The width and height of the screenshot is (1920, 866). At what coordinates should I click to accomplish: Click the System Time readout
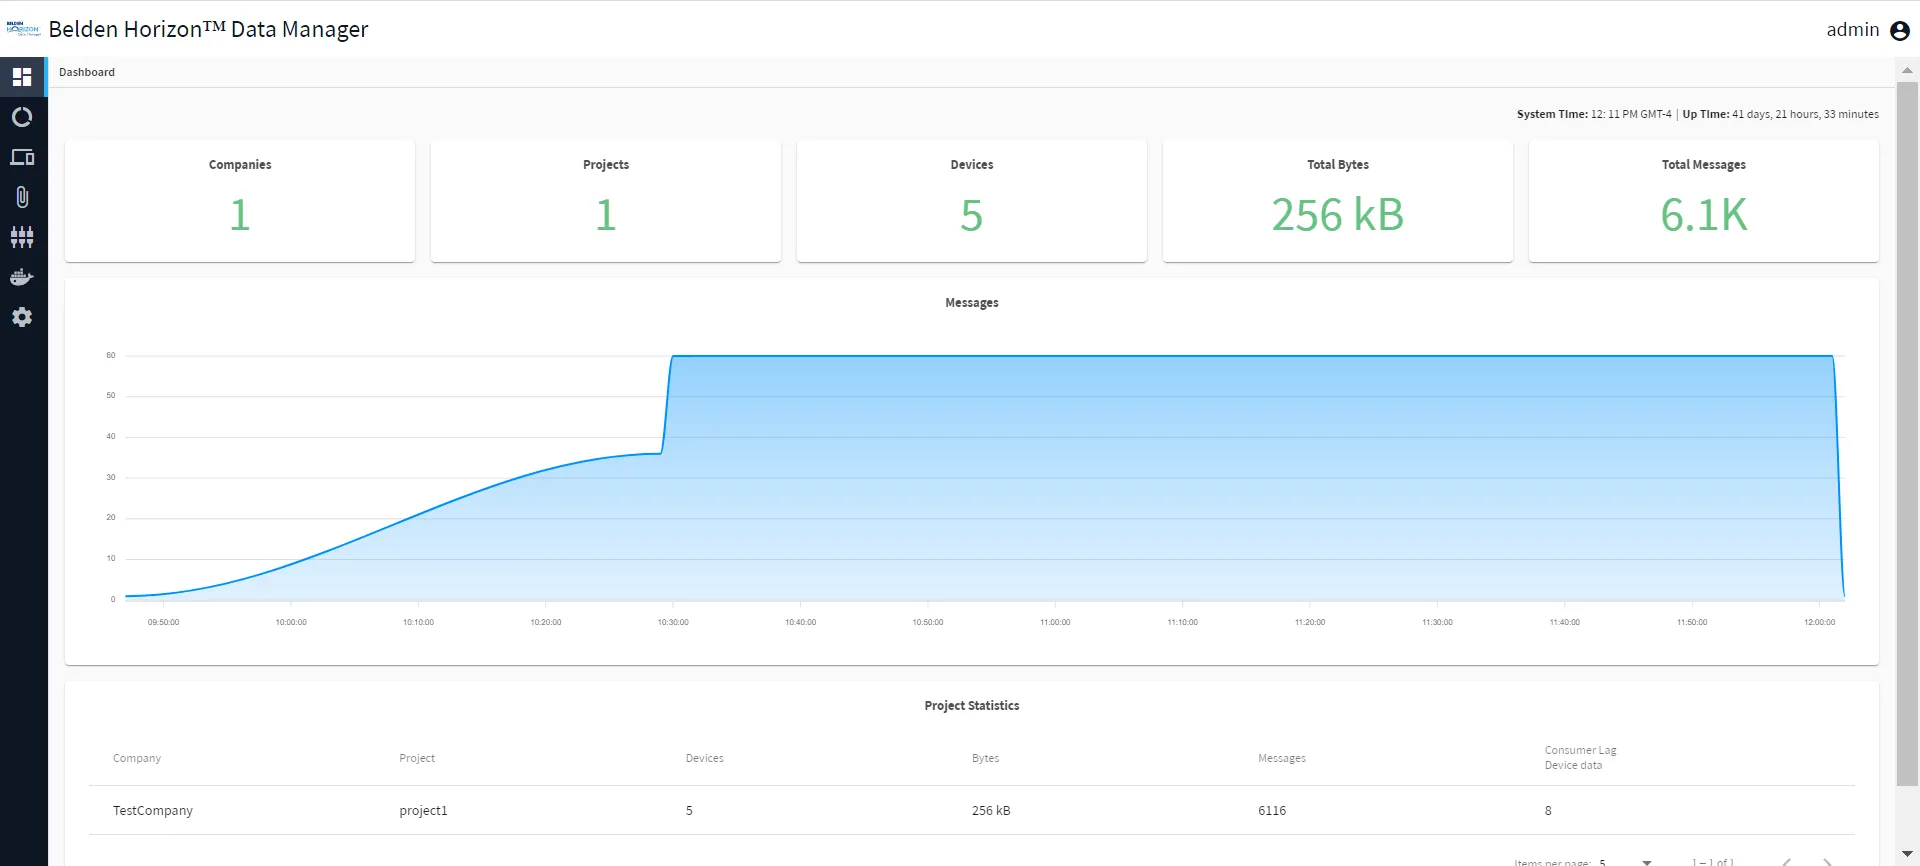(1594, 114)
